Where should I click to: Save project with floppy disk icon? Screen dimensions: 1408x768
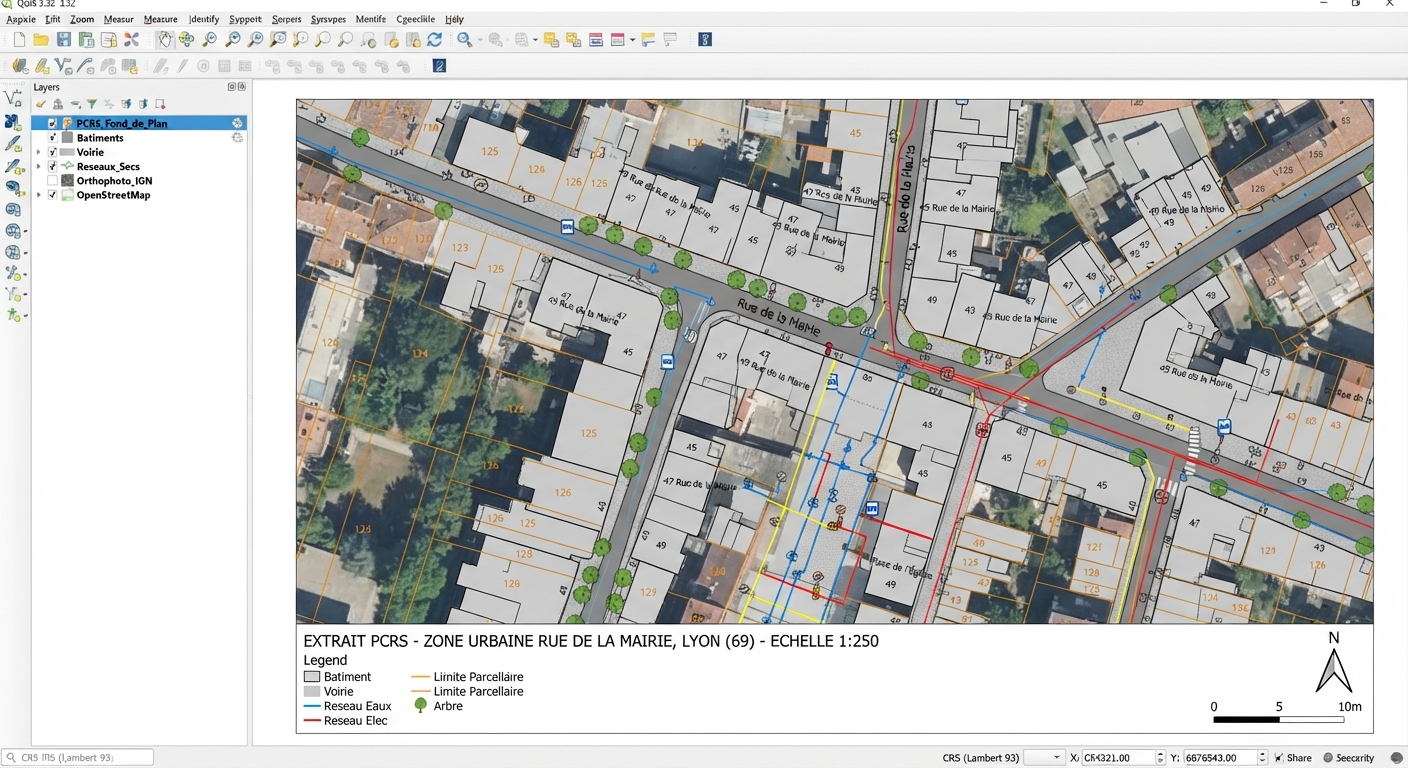(64, 40)
